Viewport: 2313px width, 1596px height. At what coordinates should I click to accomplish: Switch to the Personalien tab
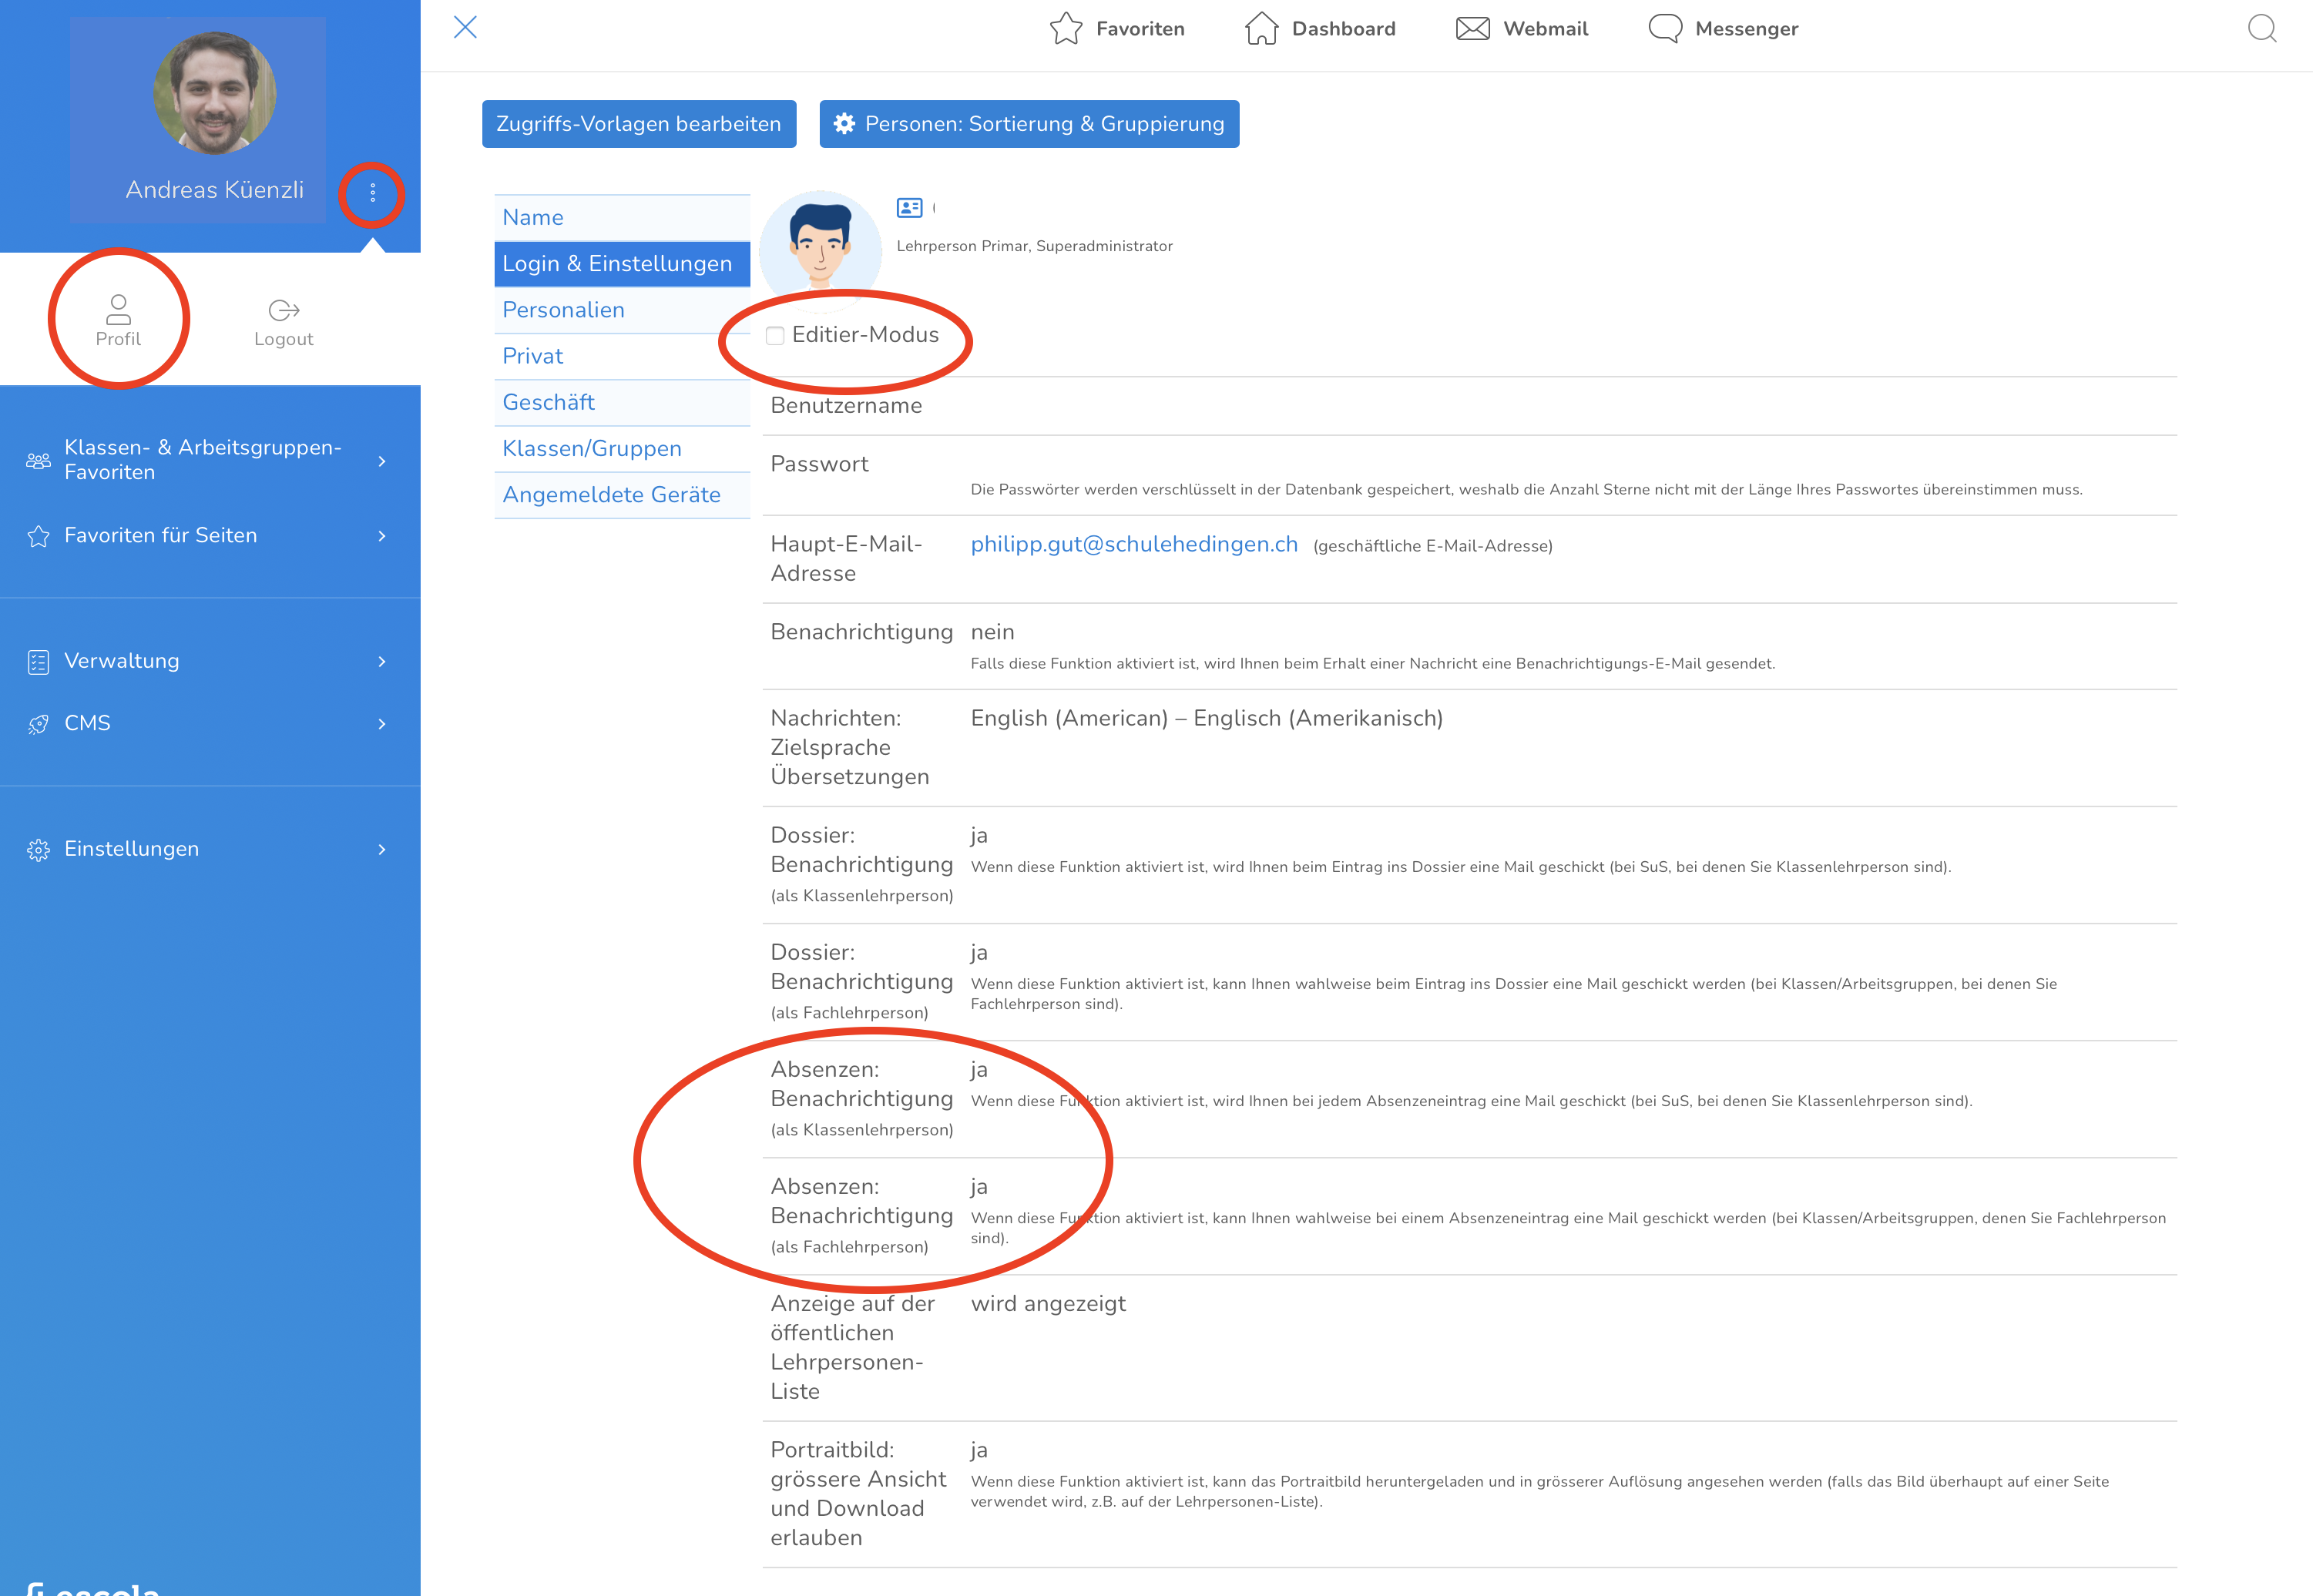(x=563, y=310)
